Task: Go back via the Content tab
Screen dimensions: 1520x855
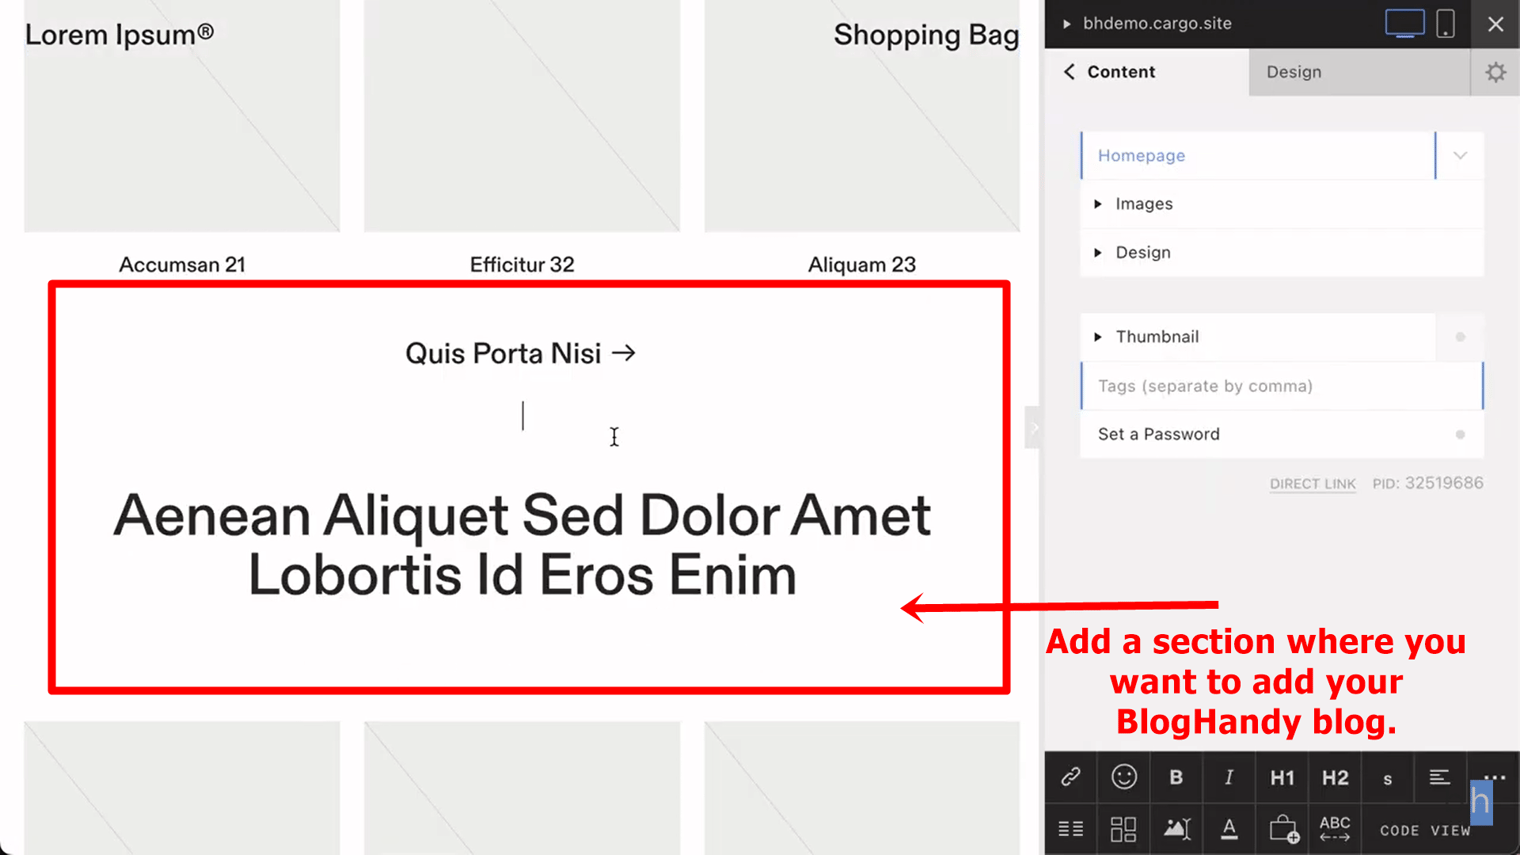Action: (x=1110, y=72)
